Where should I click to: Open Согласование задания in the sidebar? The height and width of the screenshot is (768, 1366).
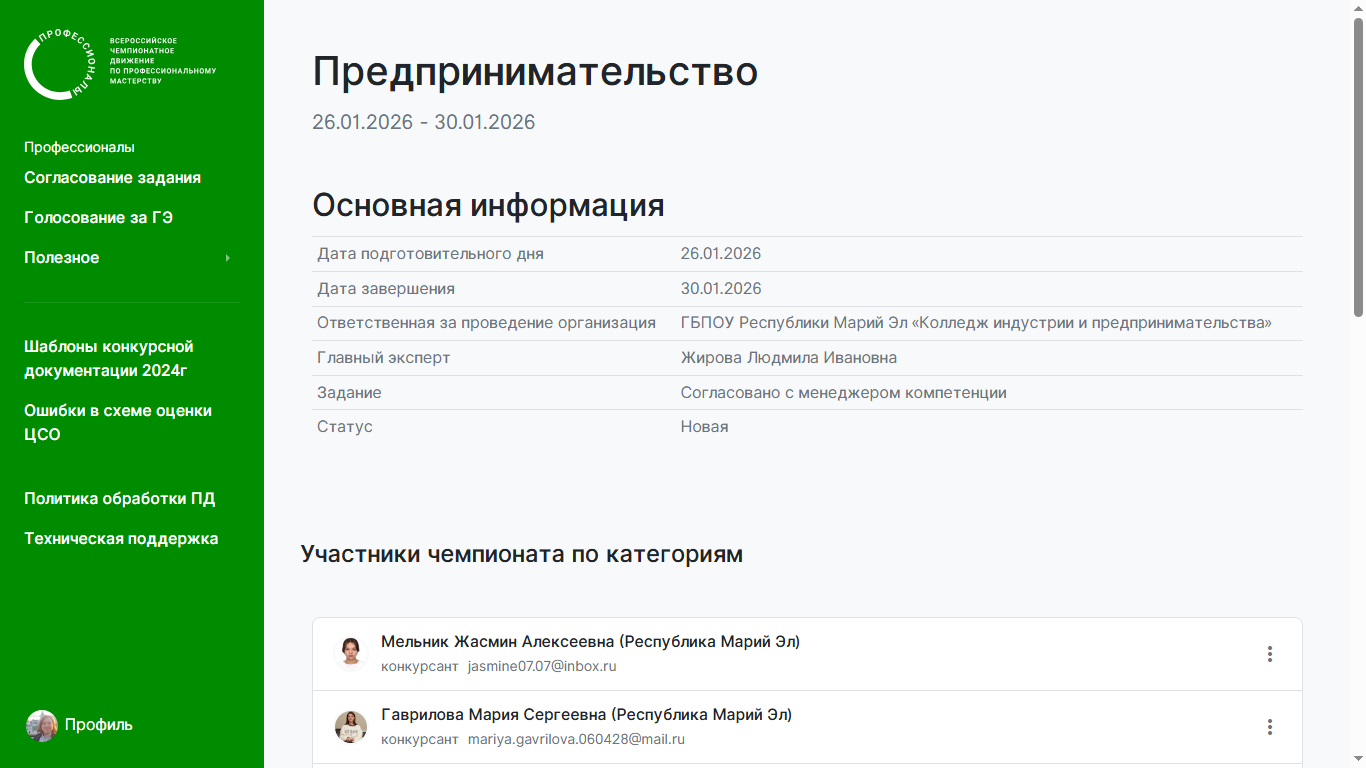click(x=112, y=178)
